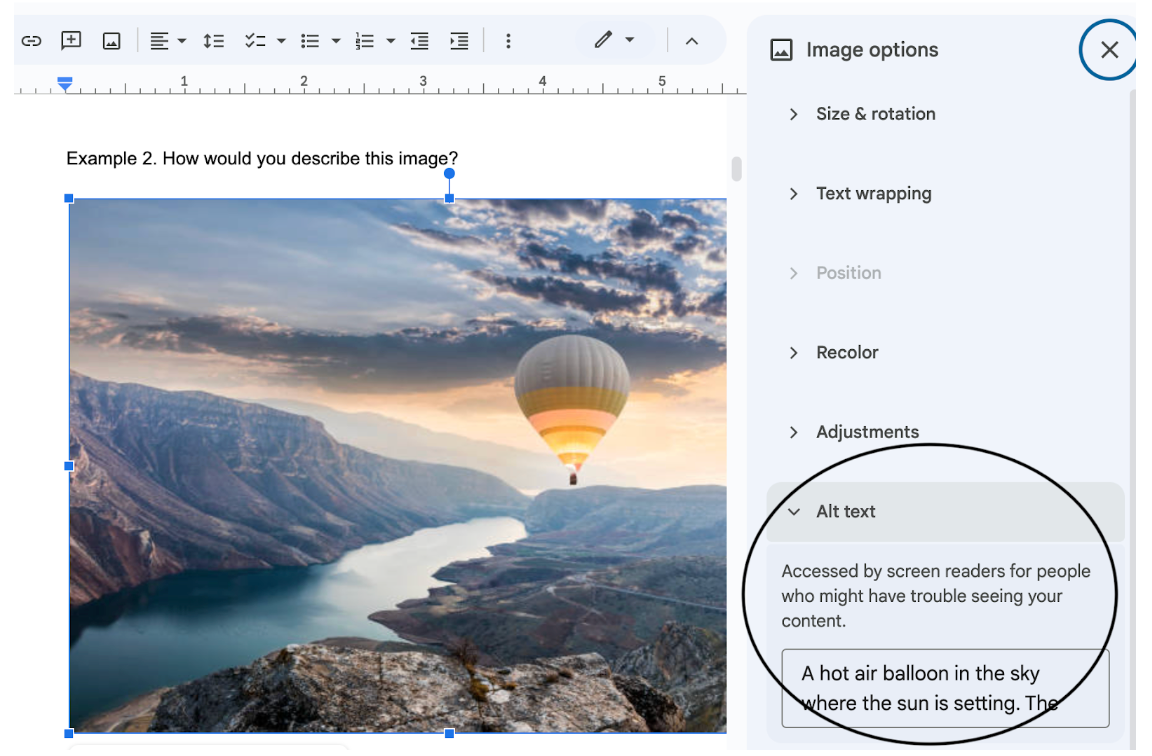The height and width of the screenshot is (756, 1152).
Task: Collapse the Alt text section
Action: 845,511
